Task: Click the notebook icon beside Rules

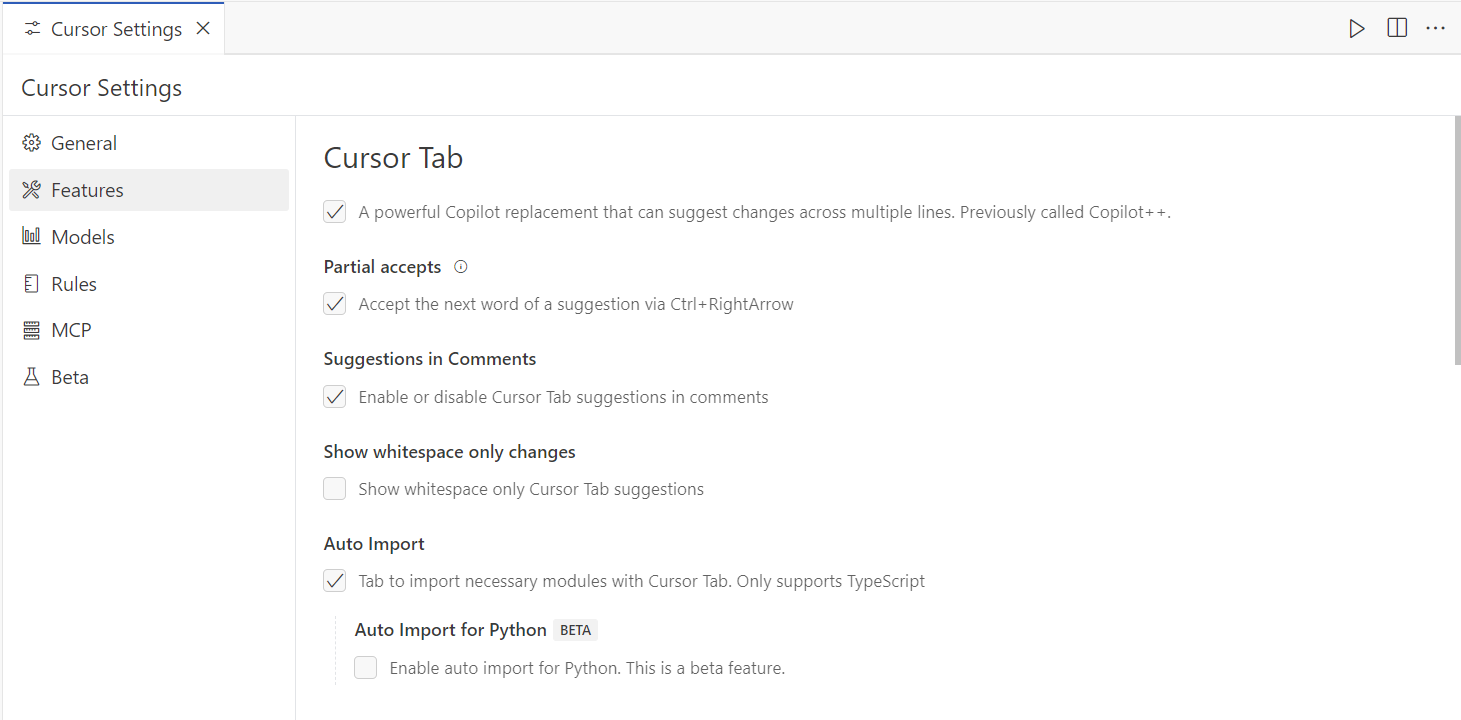Action: (x=31, y=284)
